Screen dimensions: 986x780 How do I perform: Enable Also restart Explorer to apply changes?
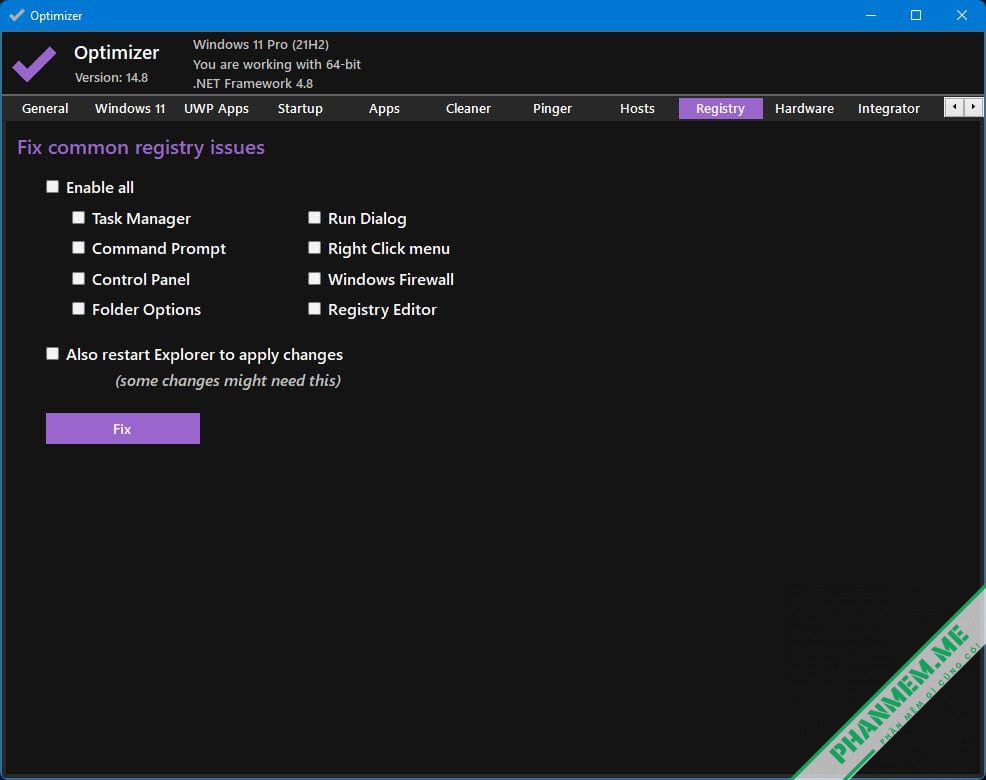click(53, 354)
